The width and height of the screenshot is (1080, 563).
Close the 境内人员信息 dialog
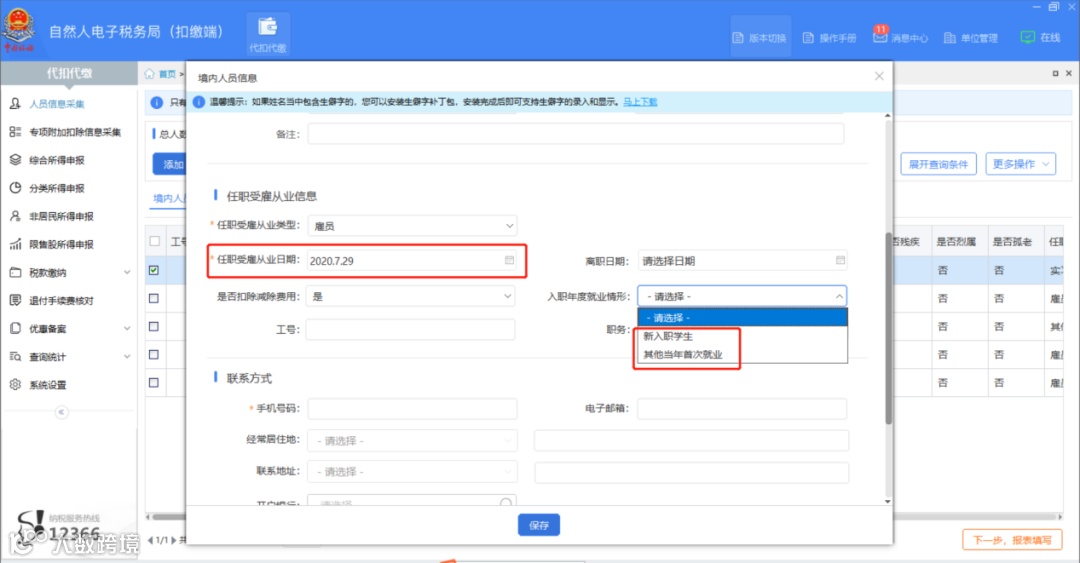(879, 76)
